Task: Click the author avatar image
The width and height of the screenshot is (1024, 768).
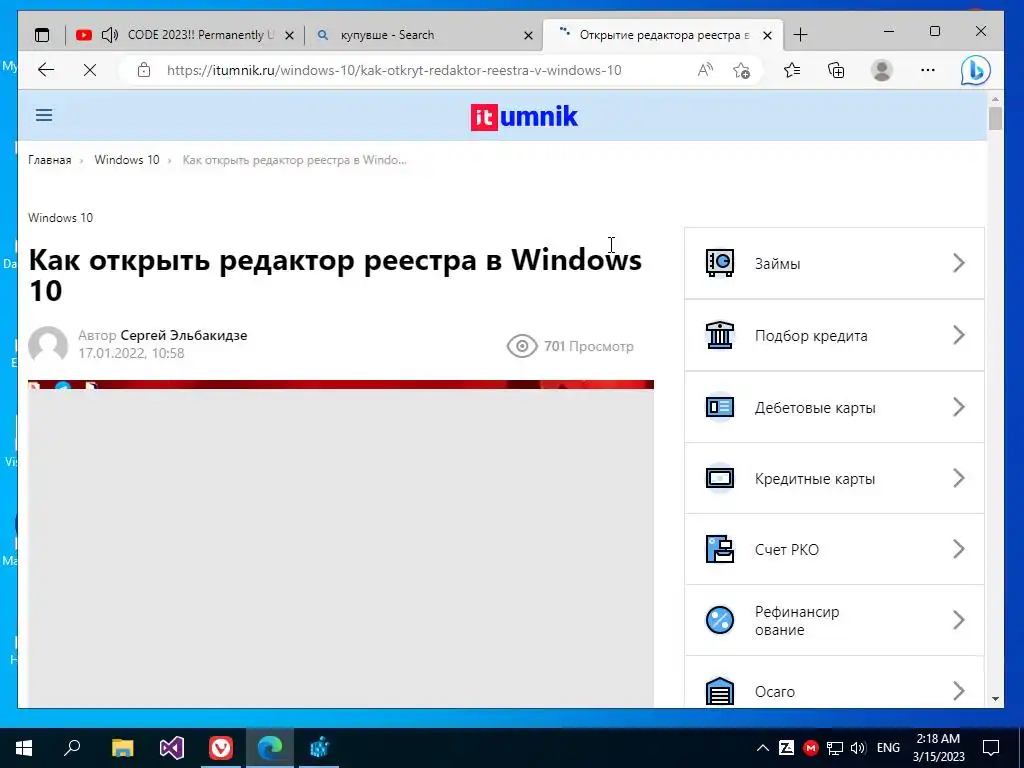Action: click(48, 344)
